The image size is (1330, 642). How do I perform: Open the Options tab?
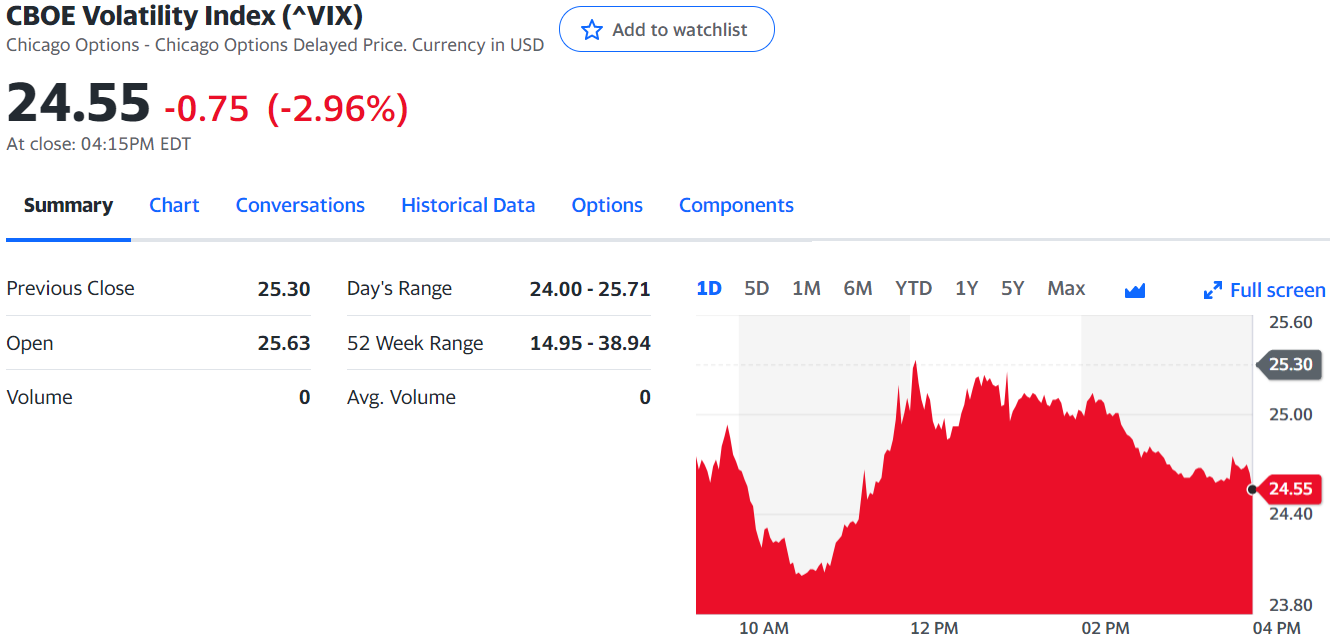(607, 206)
